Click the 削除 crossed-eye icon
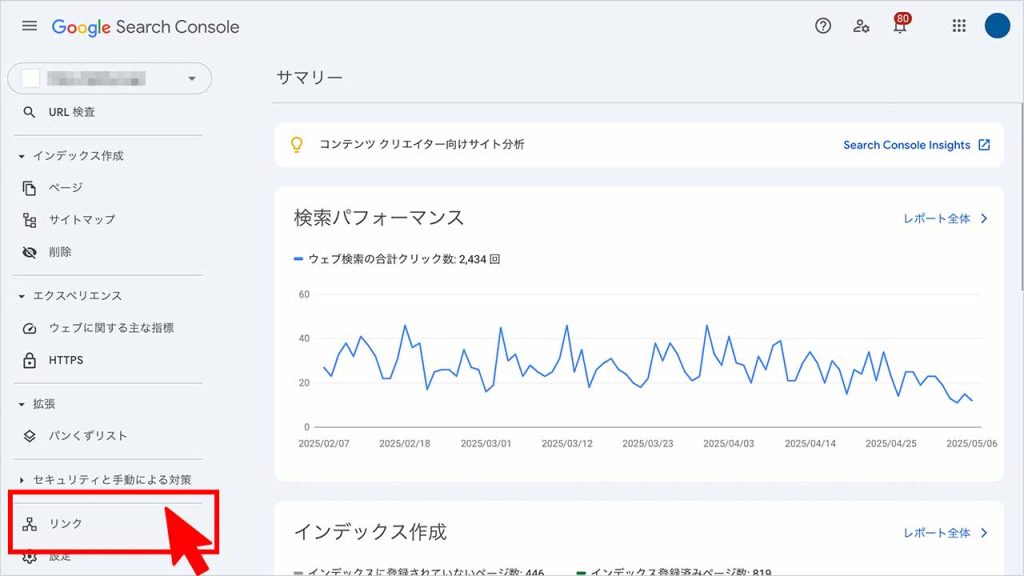 (x=29, y=252)
